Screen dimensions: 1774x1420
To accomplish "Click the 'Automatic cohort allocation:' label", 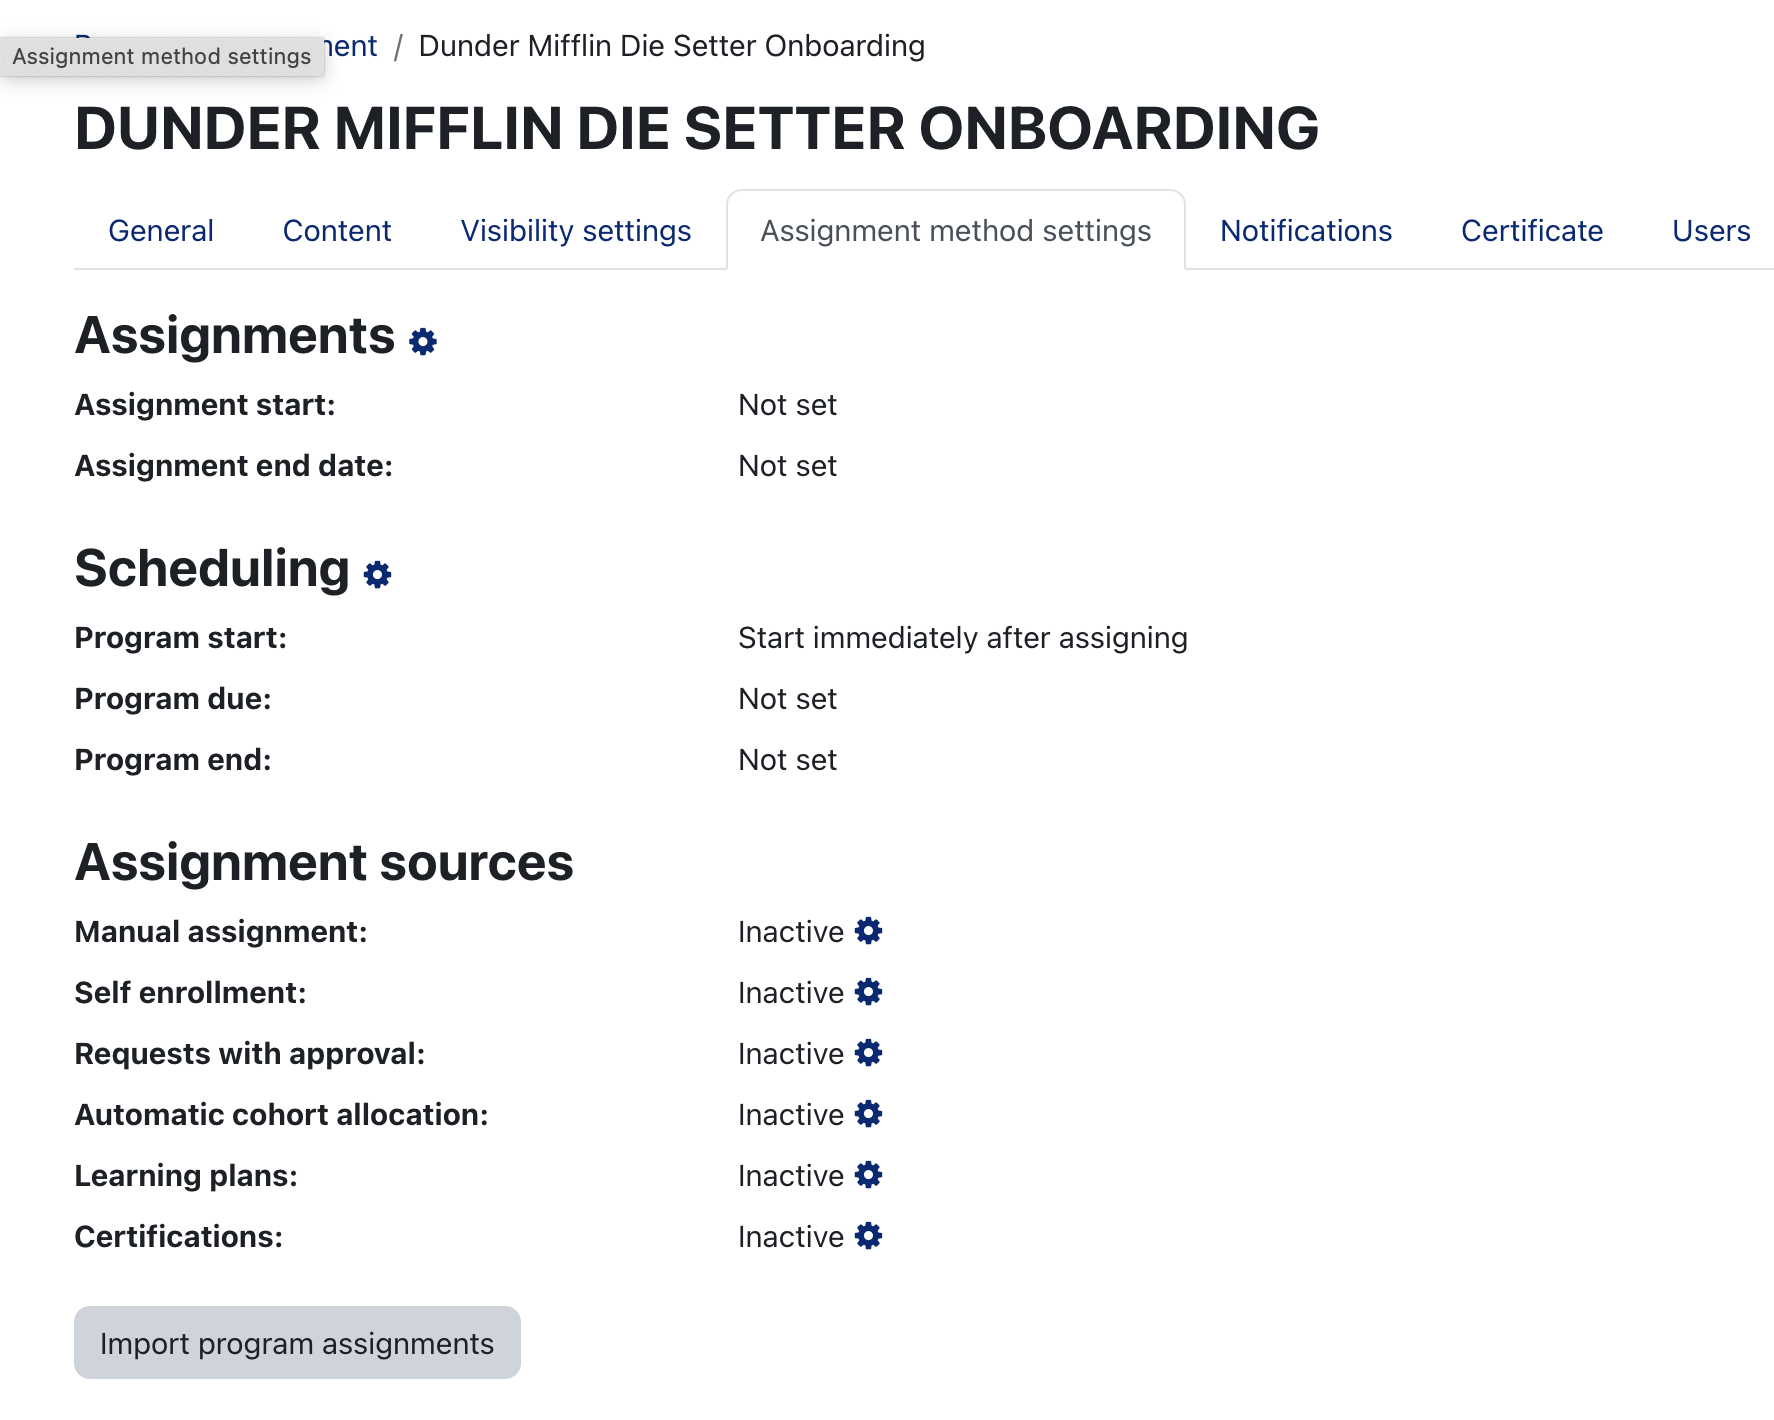I will pos(282,1115).
